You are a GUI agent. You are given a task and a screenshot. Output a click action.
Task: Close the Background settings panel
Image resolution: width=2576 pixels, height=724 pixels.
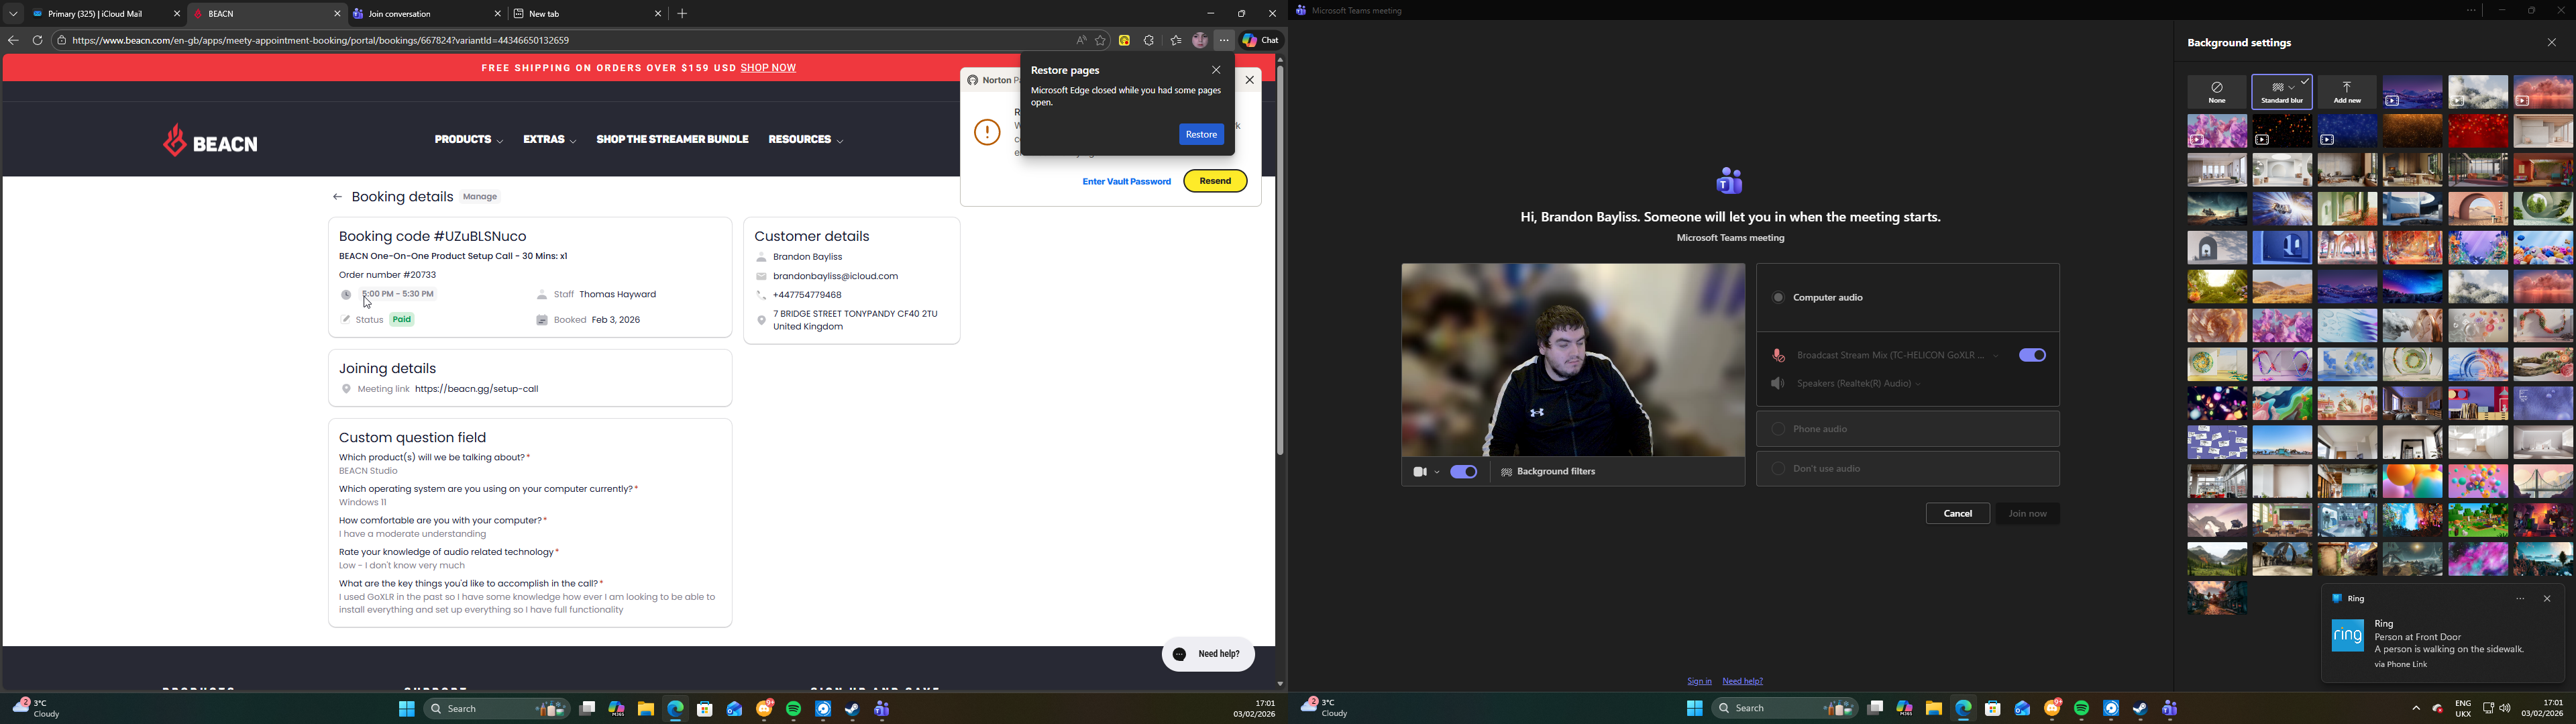[2551, 43]
